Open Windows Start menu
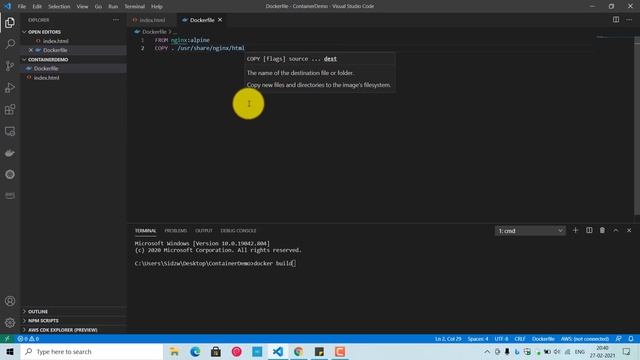Screen dimensions: 640x360 [x=10, y=351]
